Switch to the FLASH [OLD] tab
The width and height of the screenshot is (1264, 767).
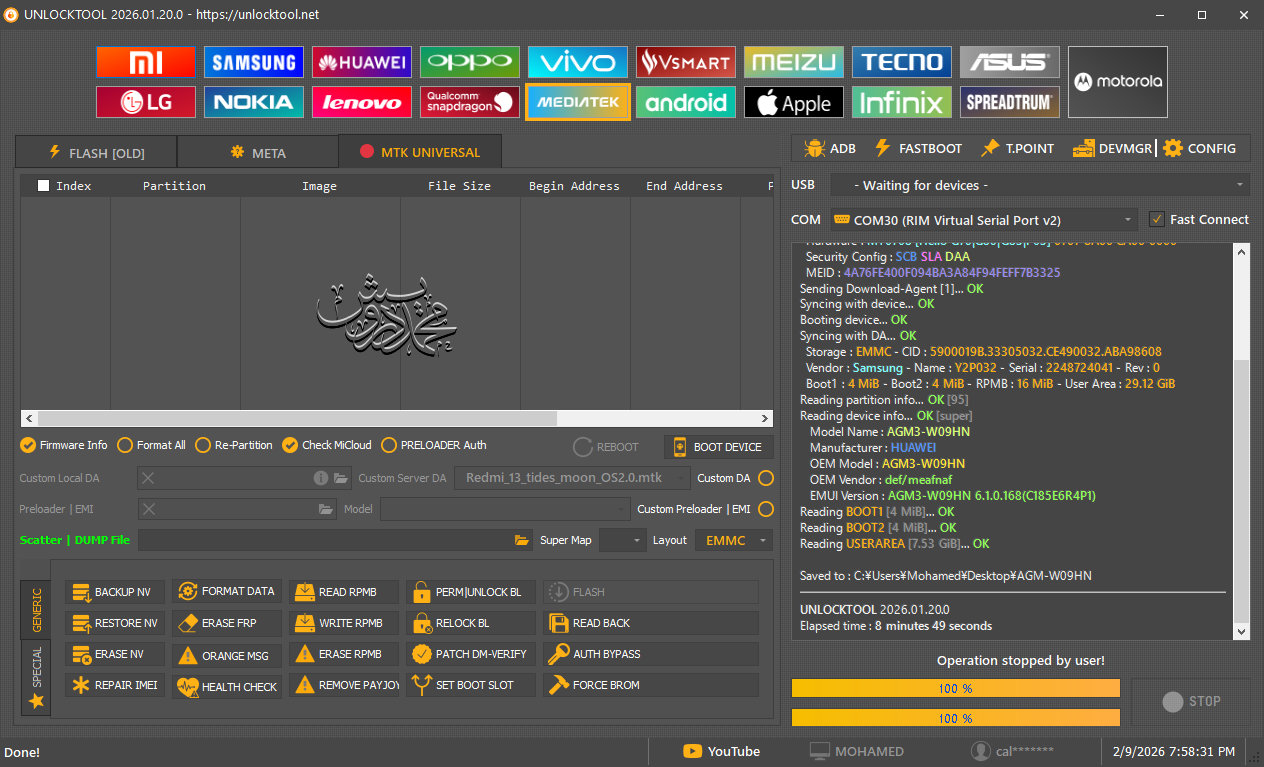coord(96,153)
